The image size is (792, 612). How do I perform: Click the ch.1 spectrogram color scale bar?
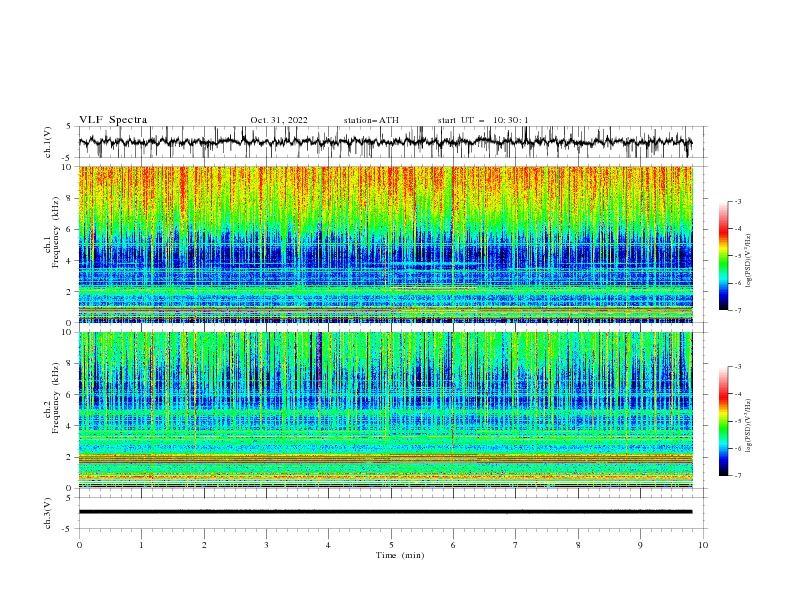tap(723, 256)
